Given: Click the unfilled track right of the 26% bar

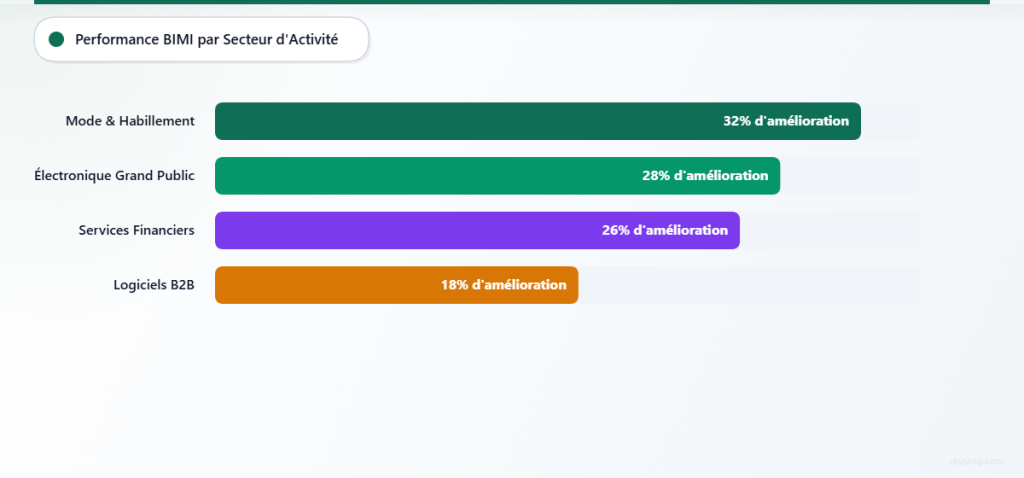Looking at the screenshot, I should click(830, 230).
